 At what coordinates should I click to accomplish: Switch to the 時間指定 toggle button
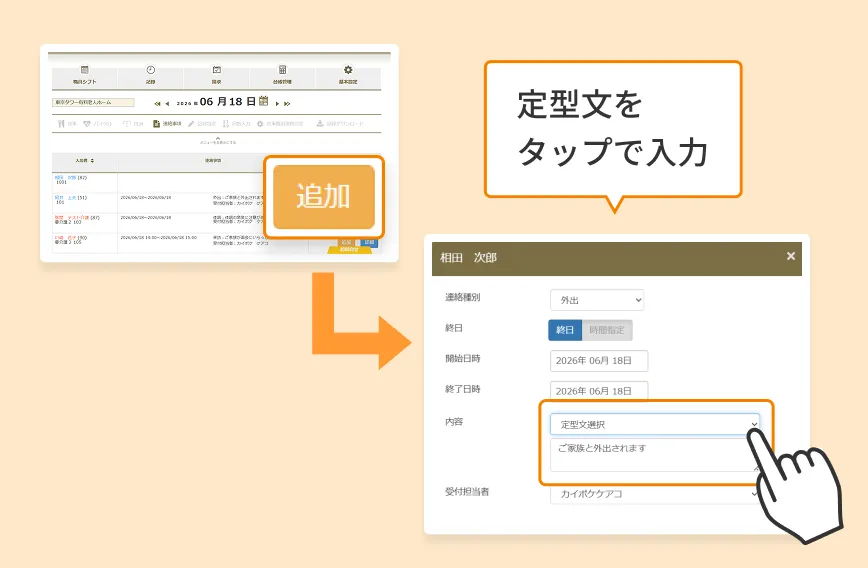coord(607,330)
